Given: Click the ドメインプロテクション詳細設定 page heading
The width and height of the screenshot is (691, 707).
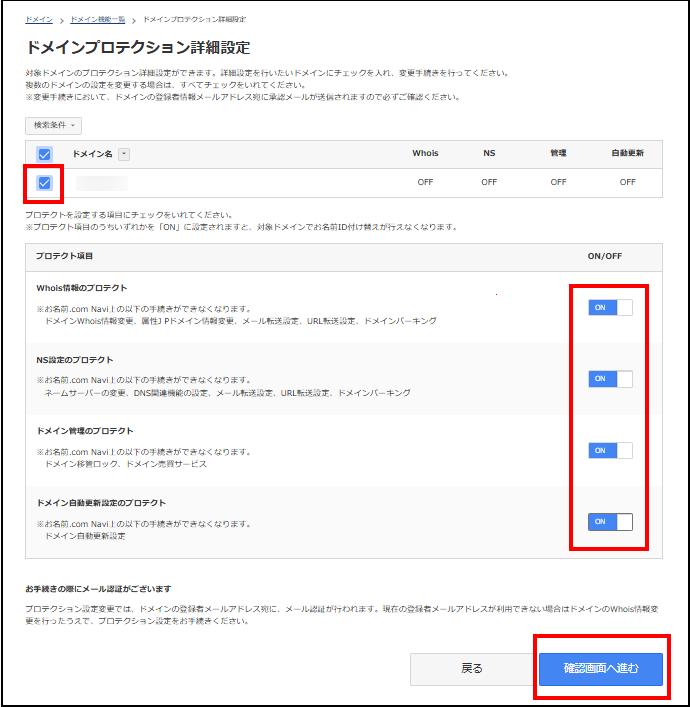Looking at the screenshot, I should [x=138, y=48].
